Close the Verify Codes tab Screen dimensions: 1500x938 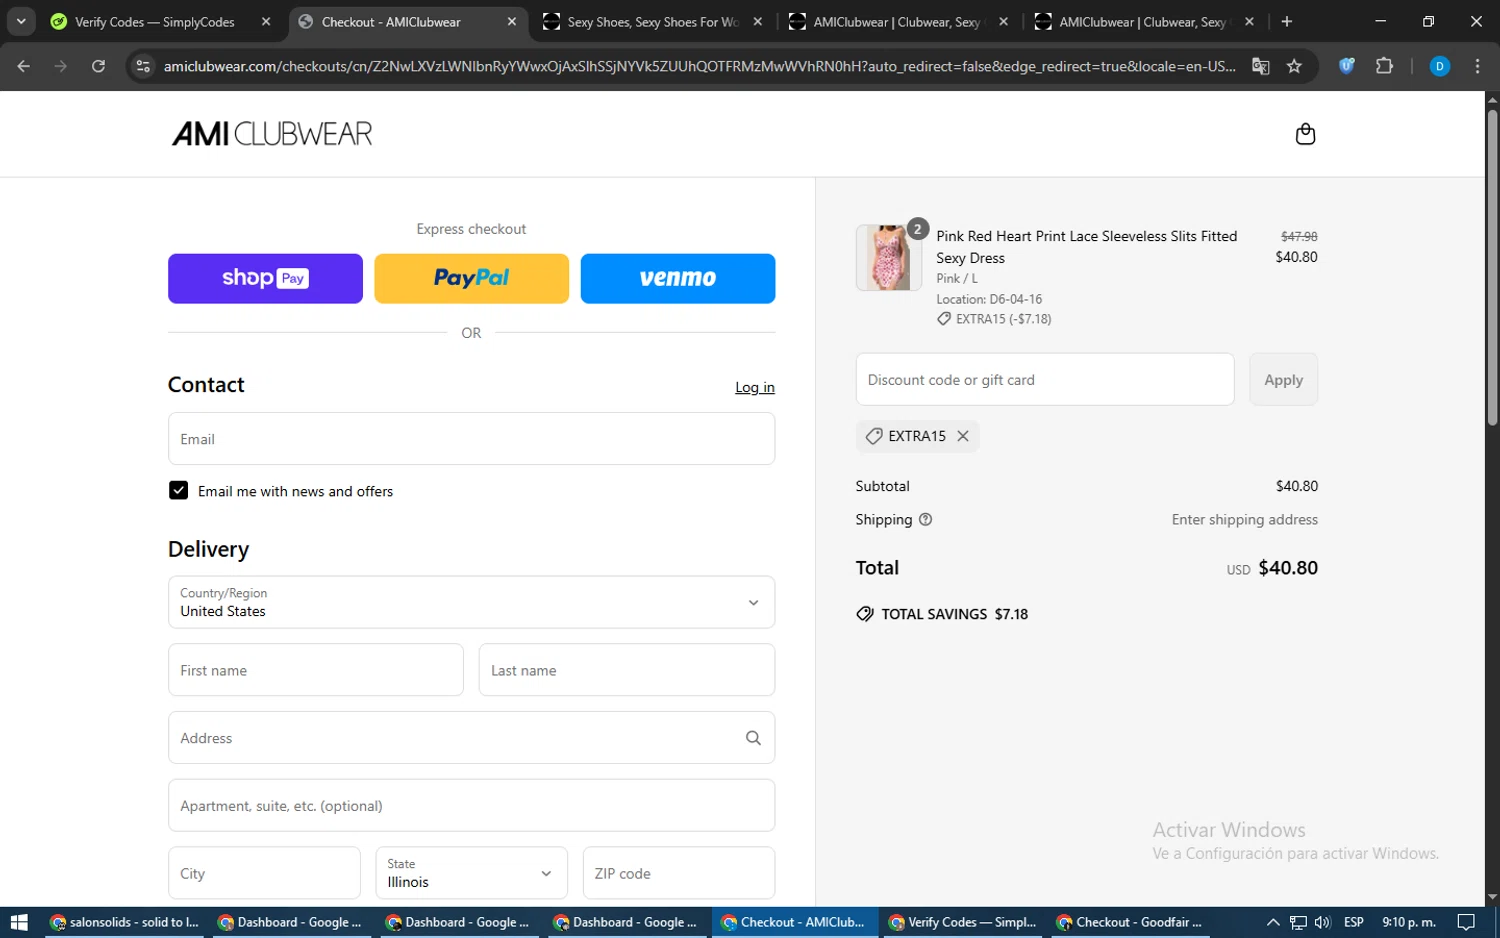[266, 21]
